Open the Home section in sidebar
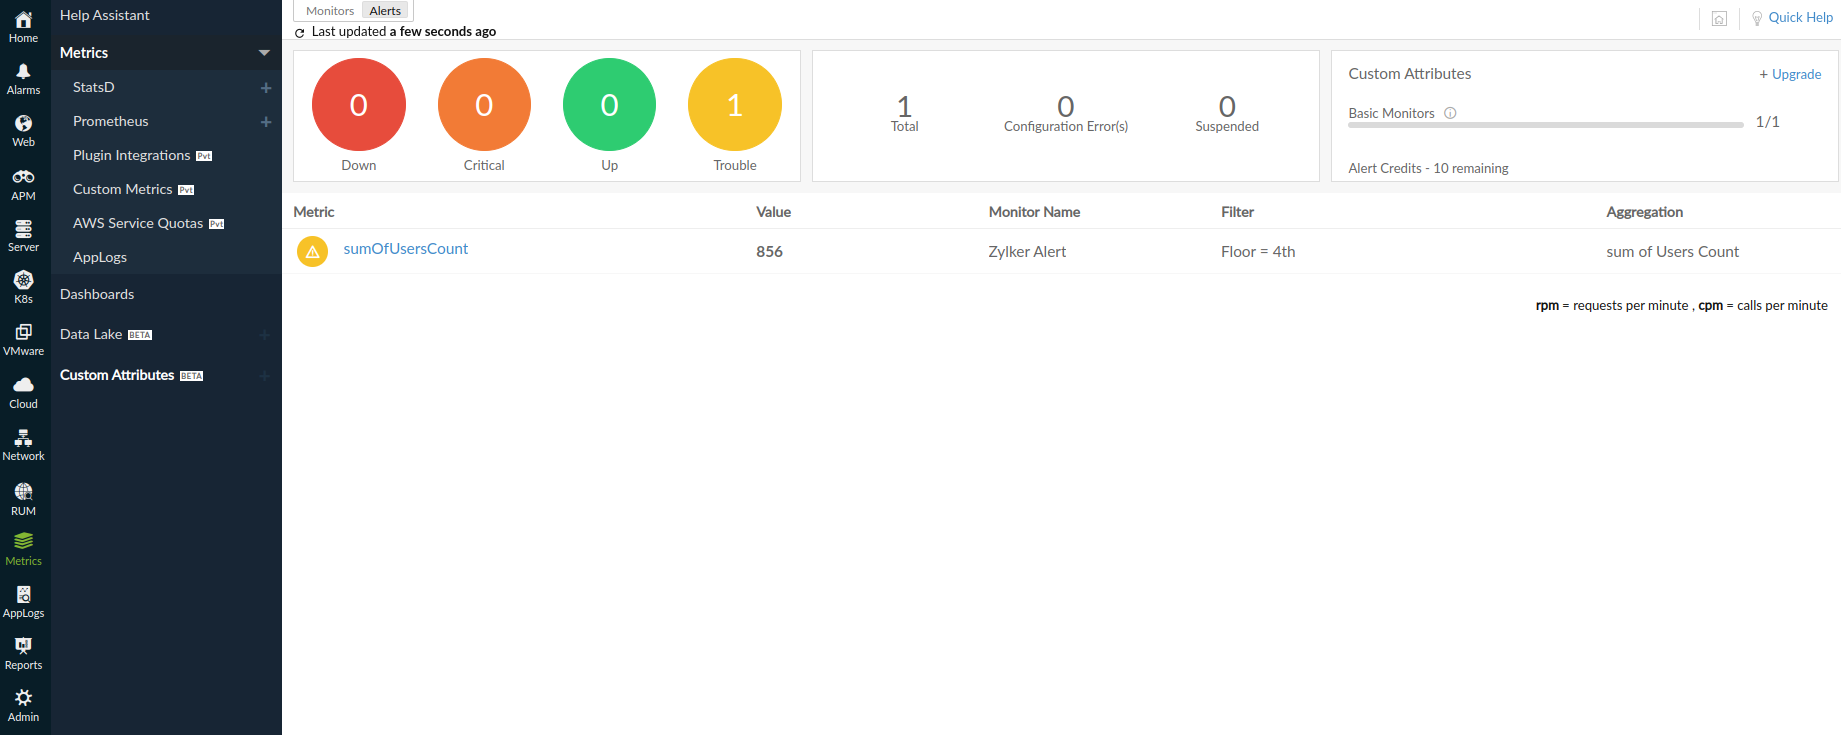The height and width of the screenshot is (735, 1841). 23,27
